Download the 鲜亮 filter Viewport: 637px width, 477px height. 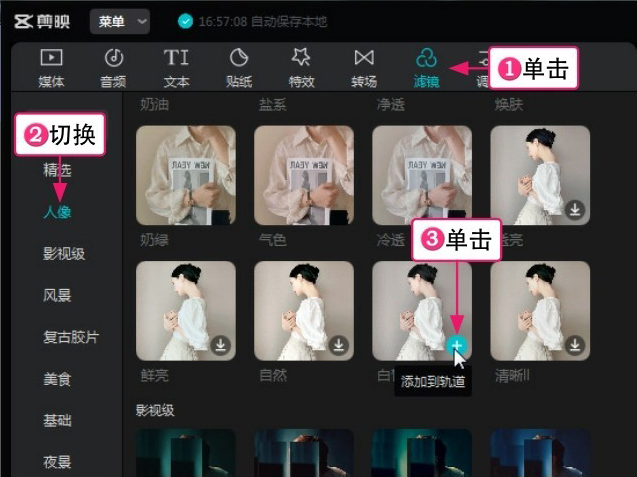click(221, 345)
